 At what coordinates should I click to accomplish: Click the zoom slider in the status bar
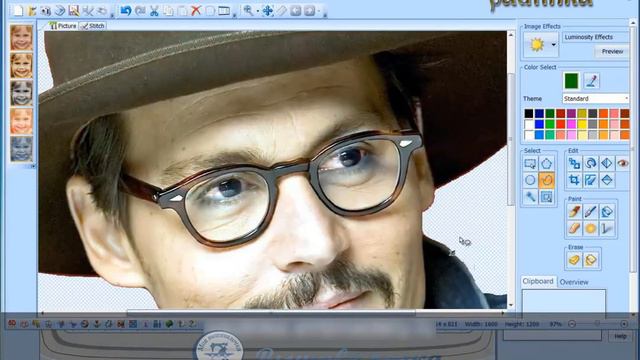tap(598, 324)
